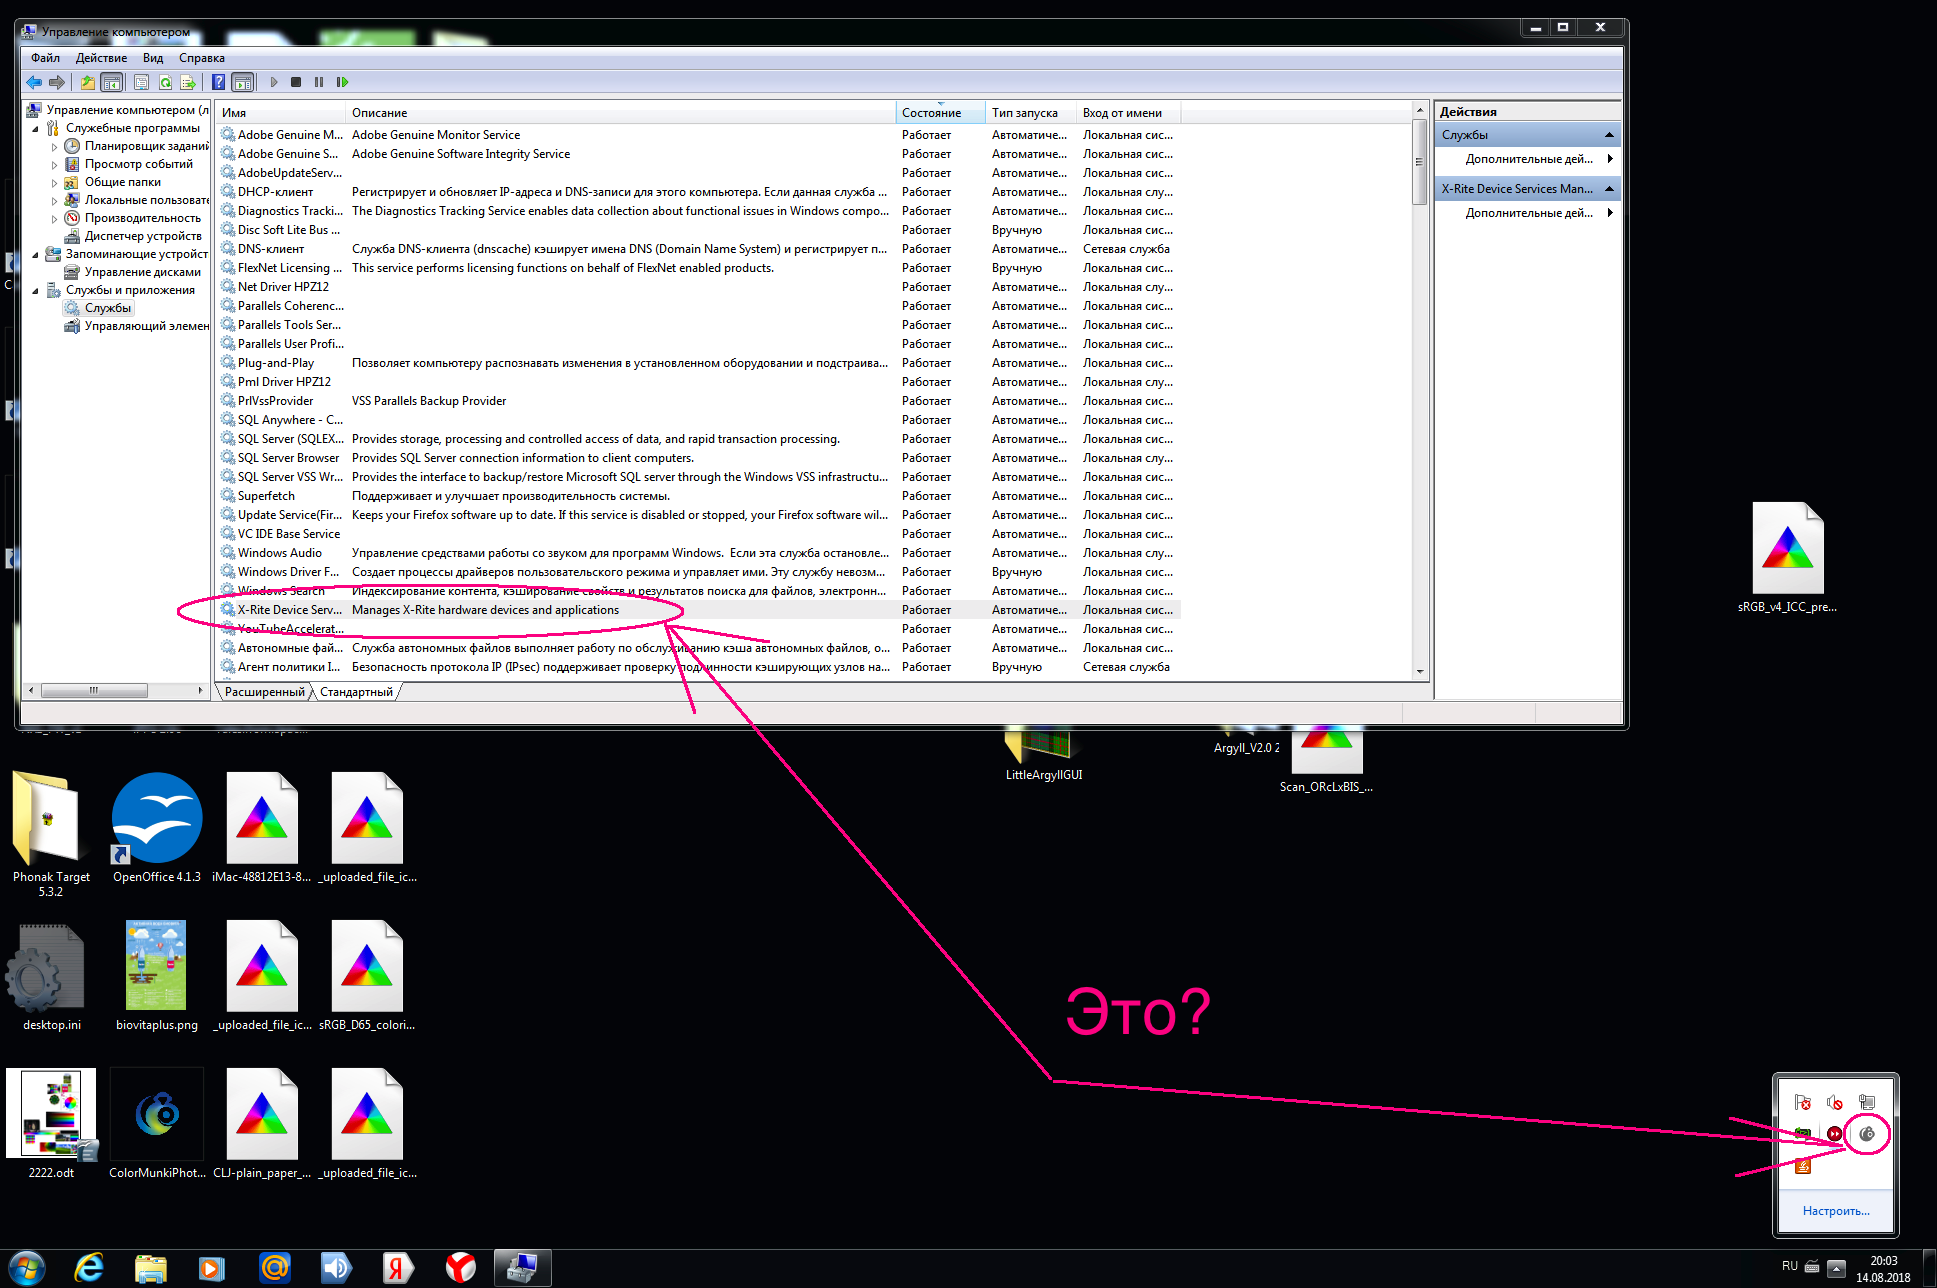Sort by the Состояние column header

click(x=941, y=113)
